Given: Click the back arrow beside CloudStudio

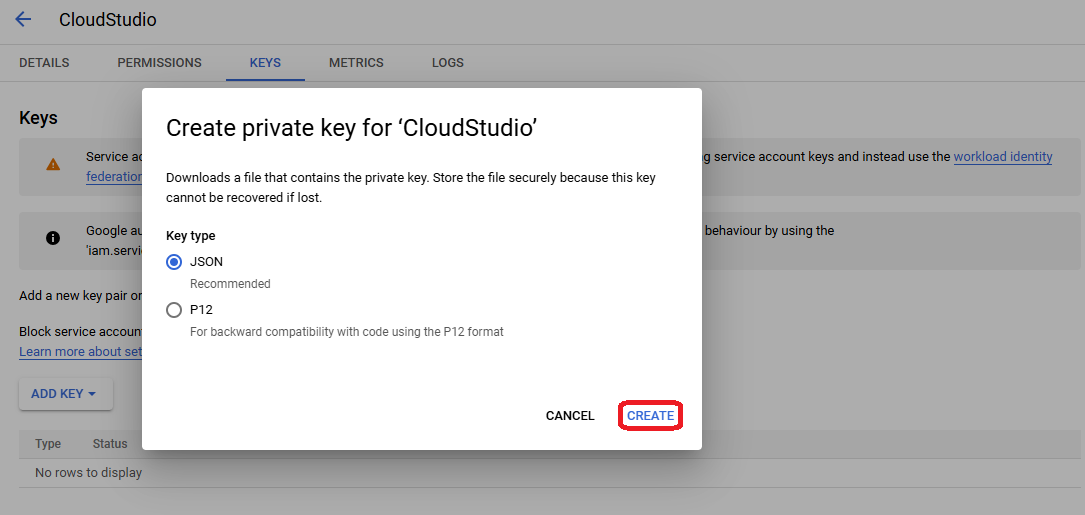Looking at the screenshot, I should pyautogui.click(x=23, y=20).
